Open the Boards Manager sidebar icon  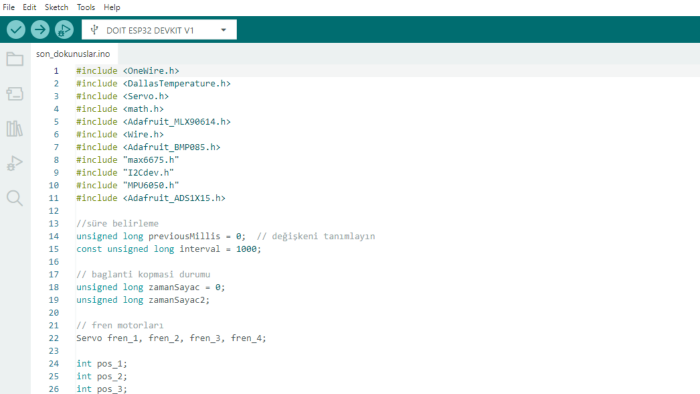click(x=15, y=94)
